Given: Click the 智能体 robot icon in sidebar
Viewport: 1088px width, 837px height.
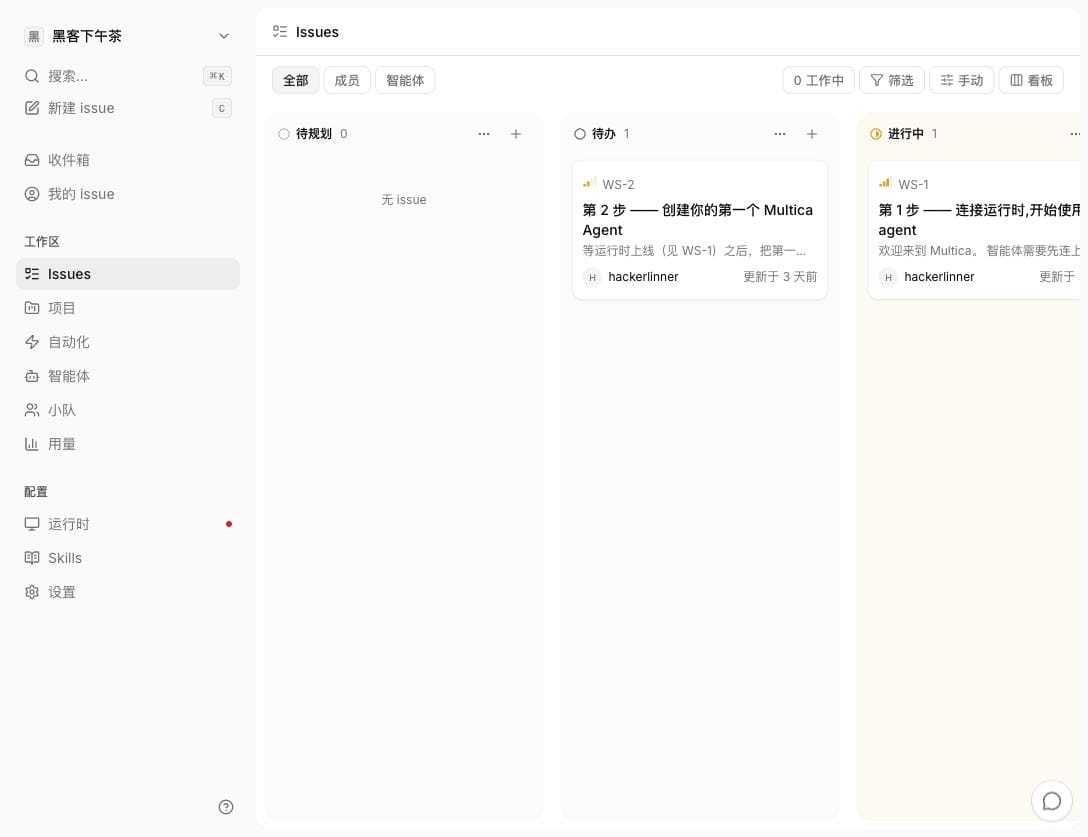Looking at the screenshot, I should (x=32, y=376).
